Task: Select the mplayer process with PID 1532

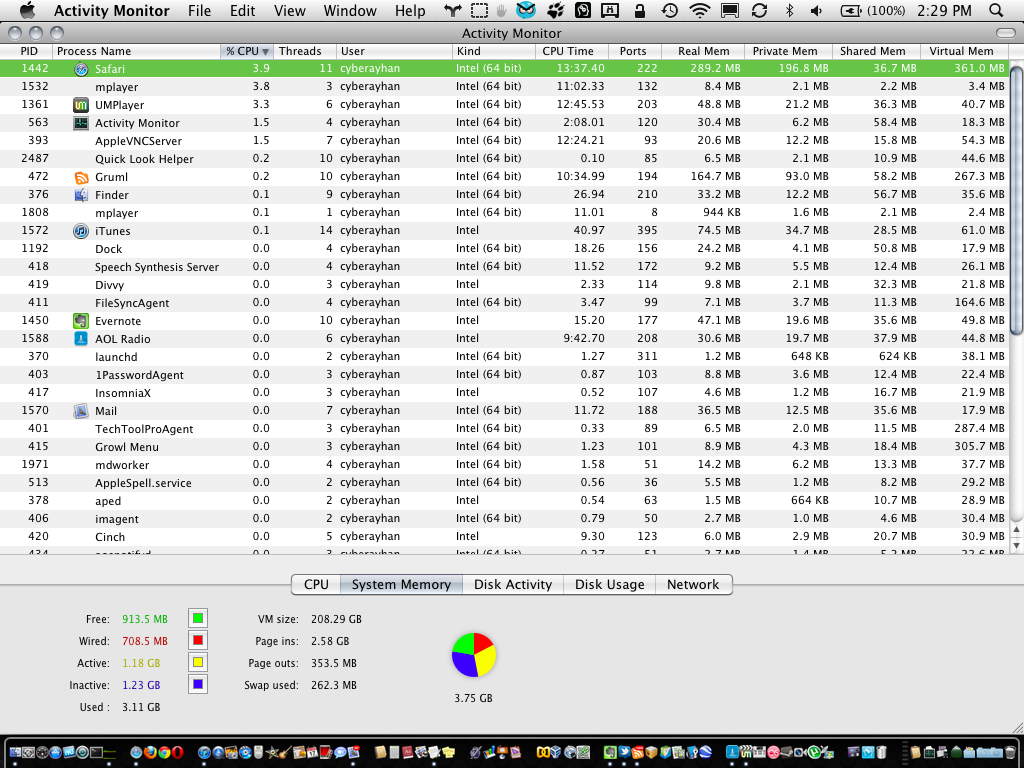Action: [504, 86]
